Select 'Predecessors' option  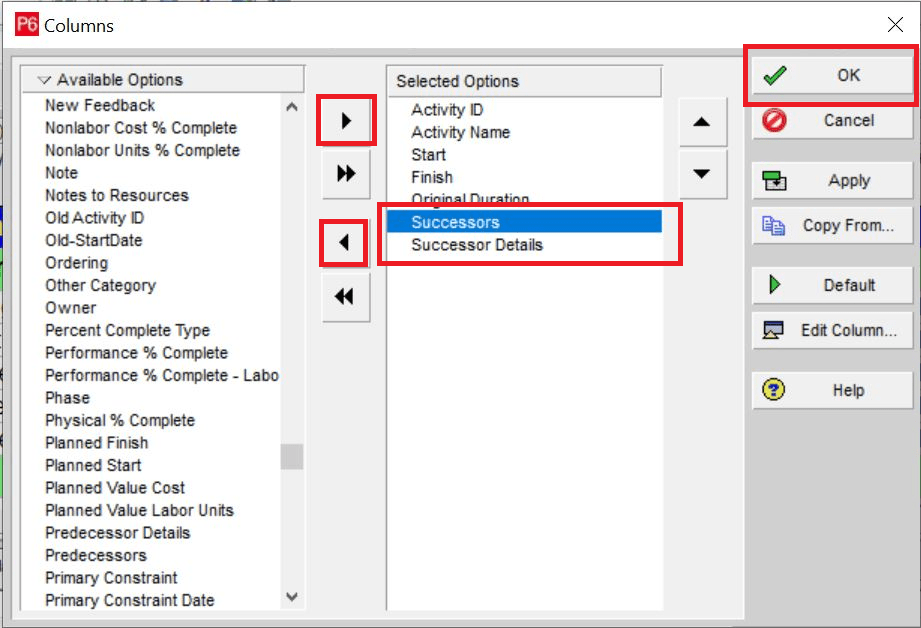point(96,555)
